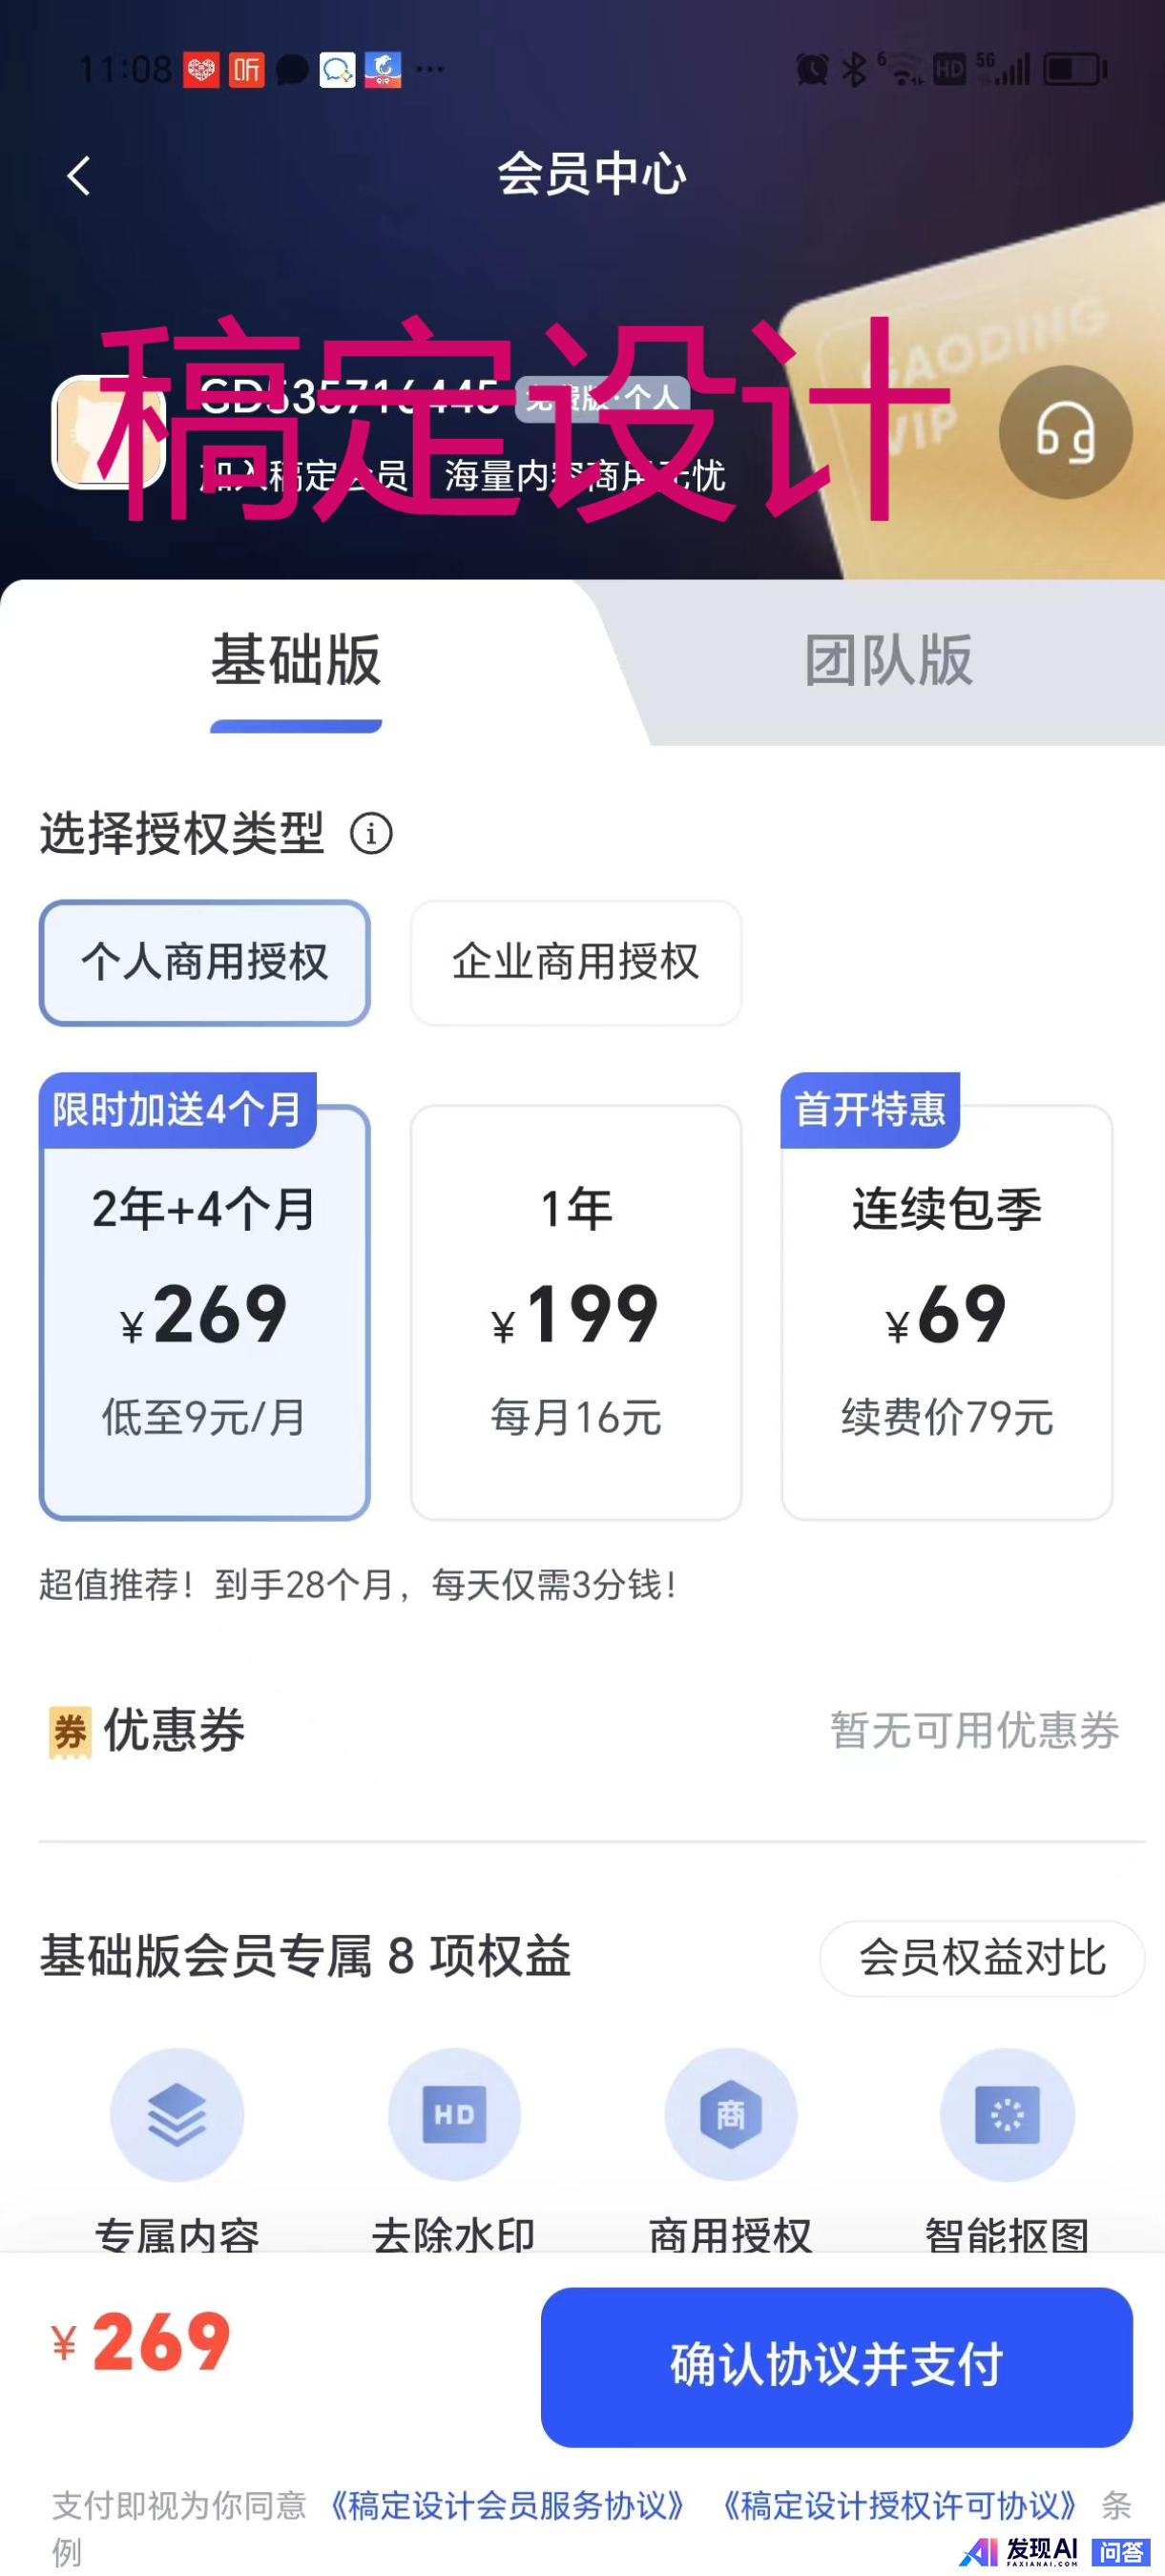Select 企业商用授权 license type
1165x2576 pixels.
pyautogui.click(x=576, y=963)
